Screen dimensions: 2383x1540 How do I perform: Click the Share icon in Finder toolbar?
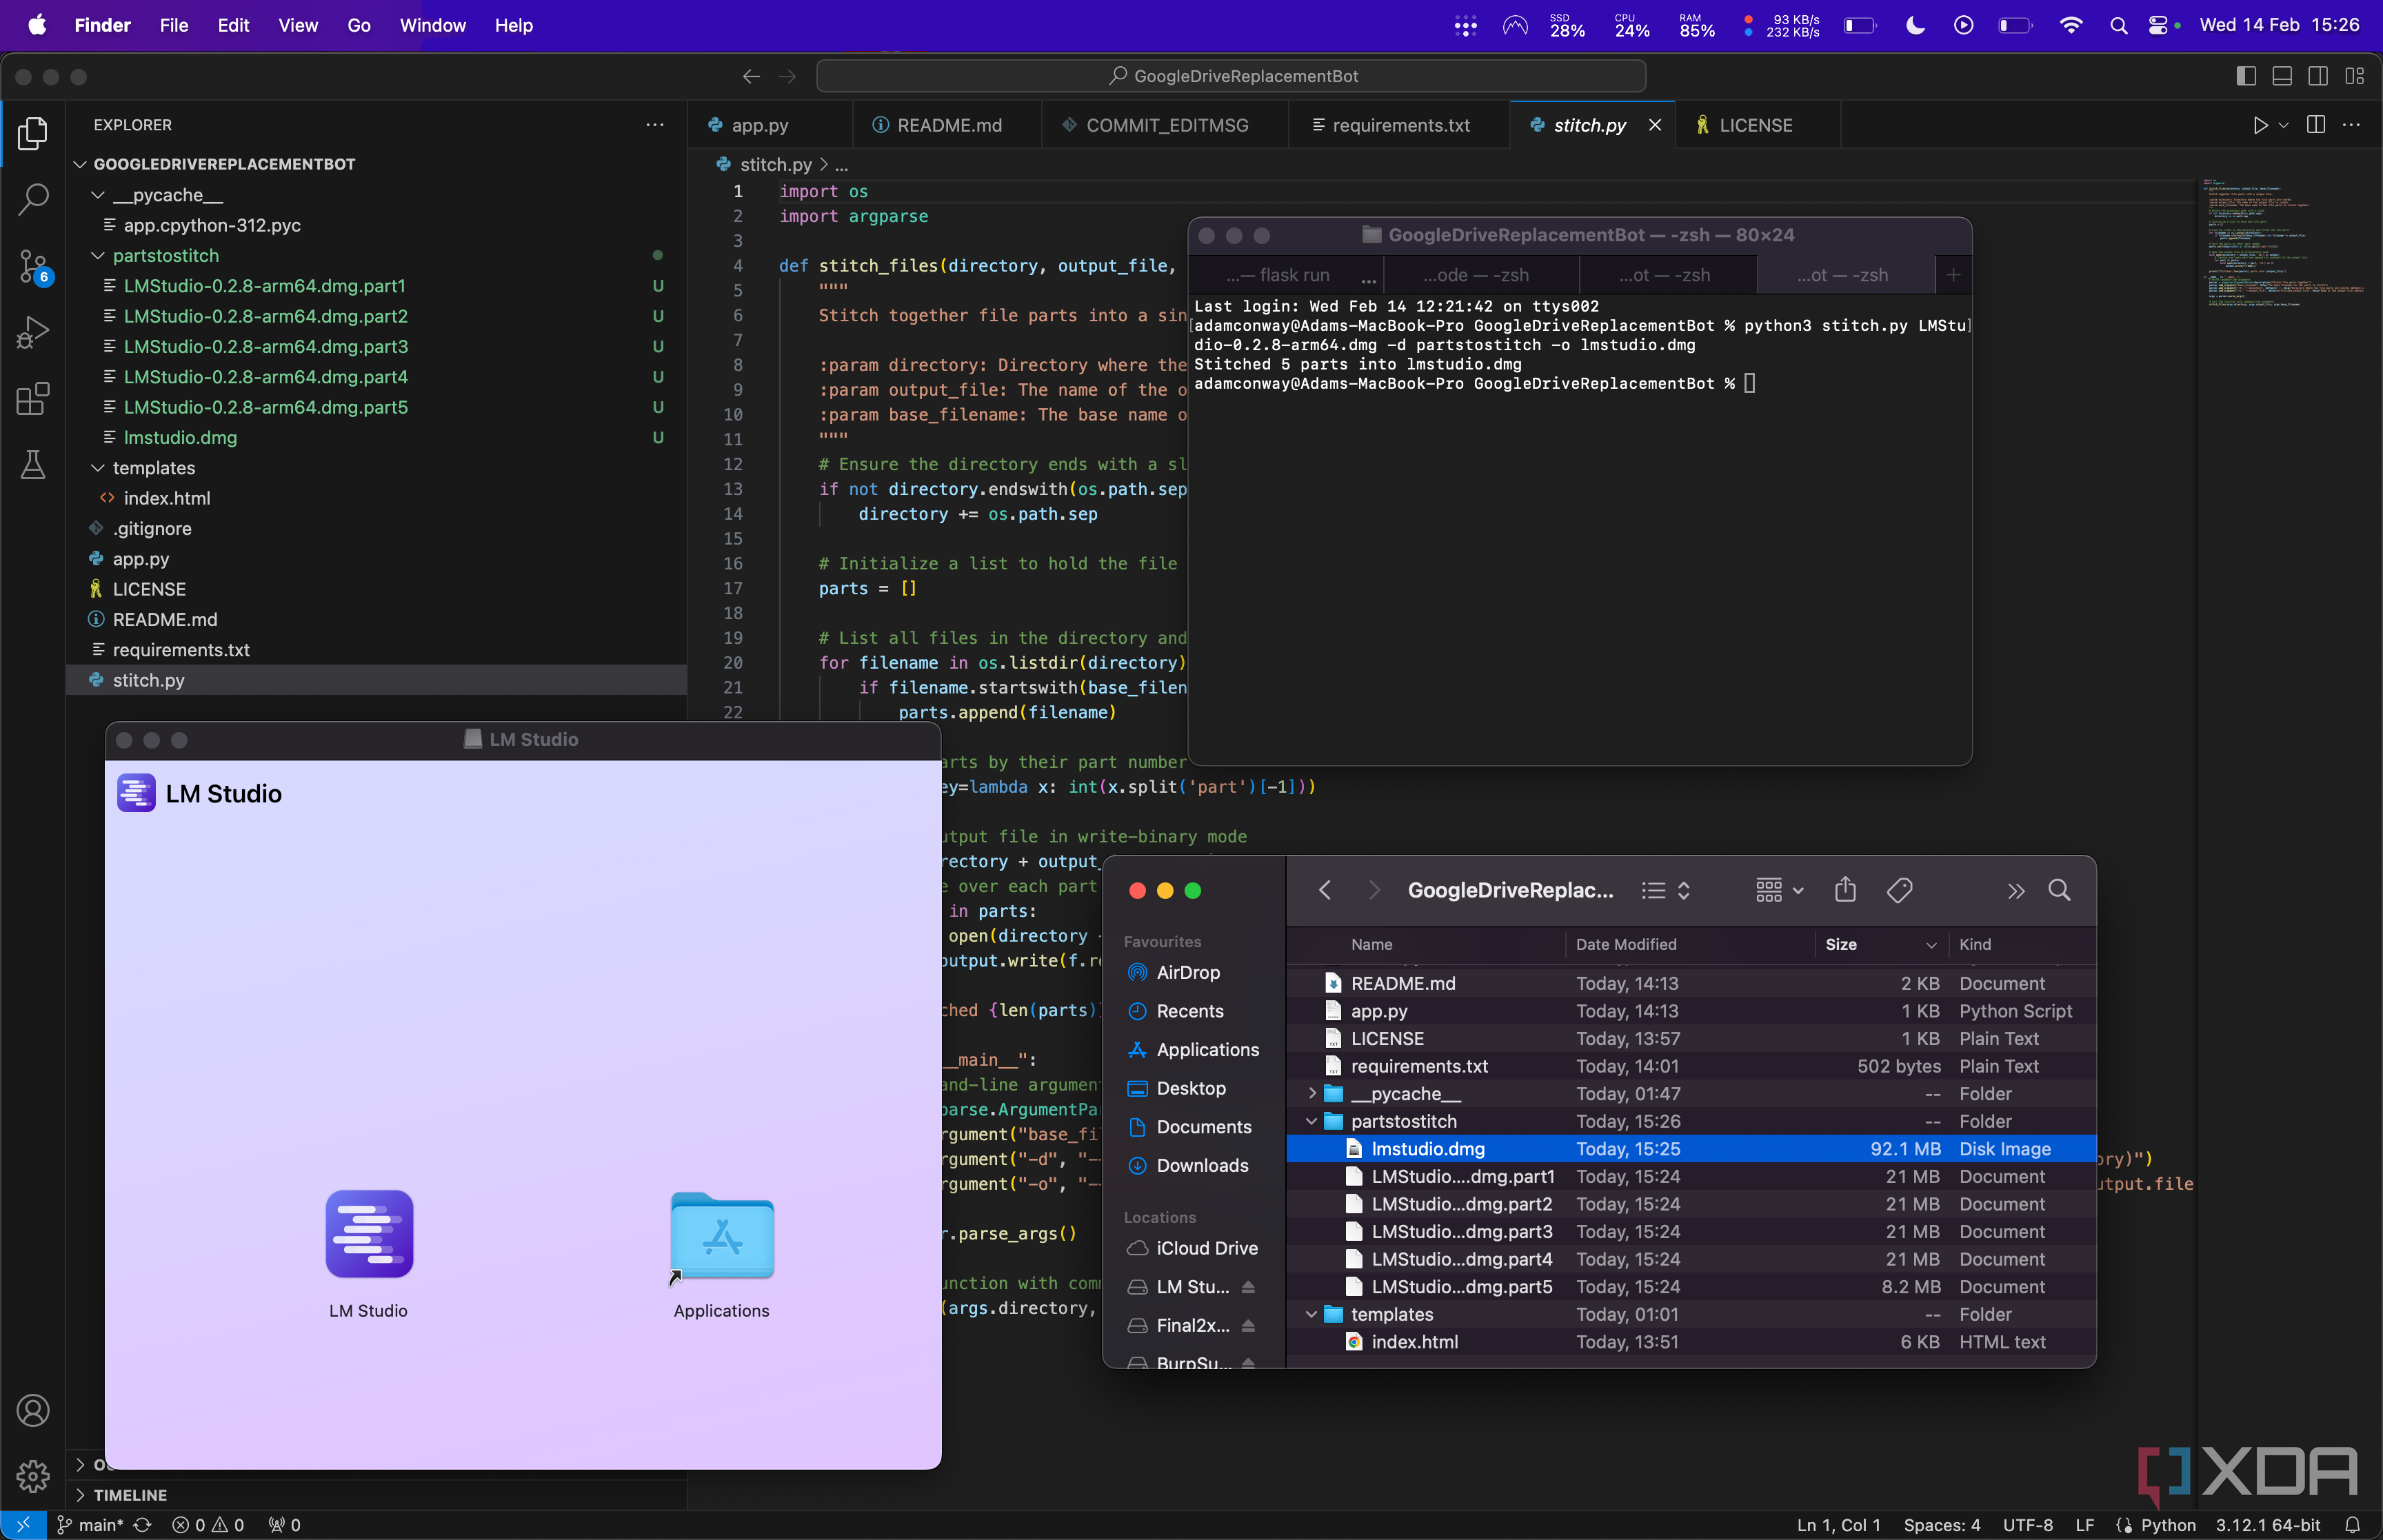(1845, 890)
